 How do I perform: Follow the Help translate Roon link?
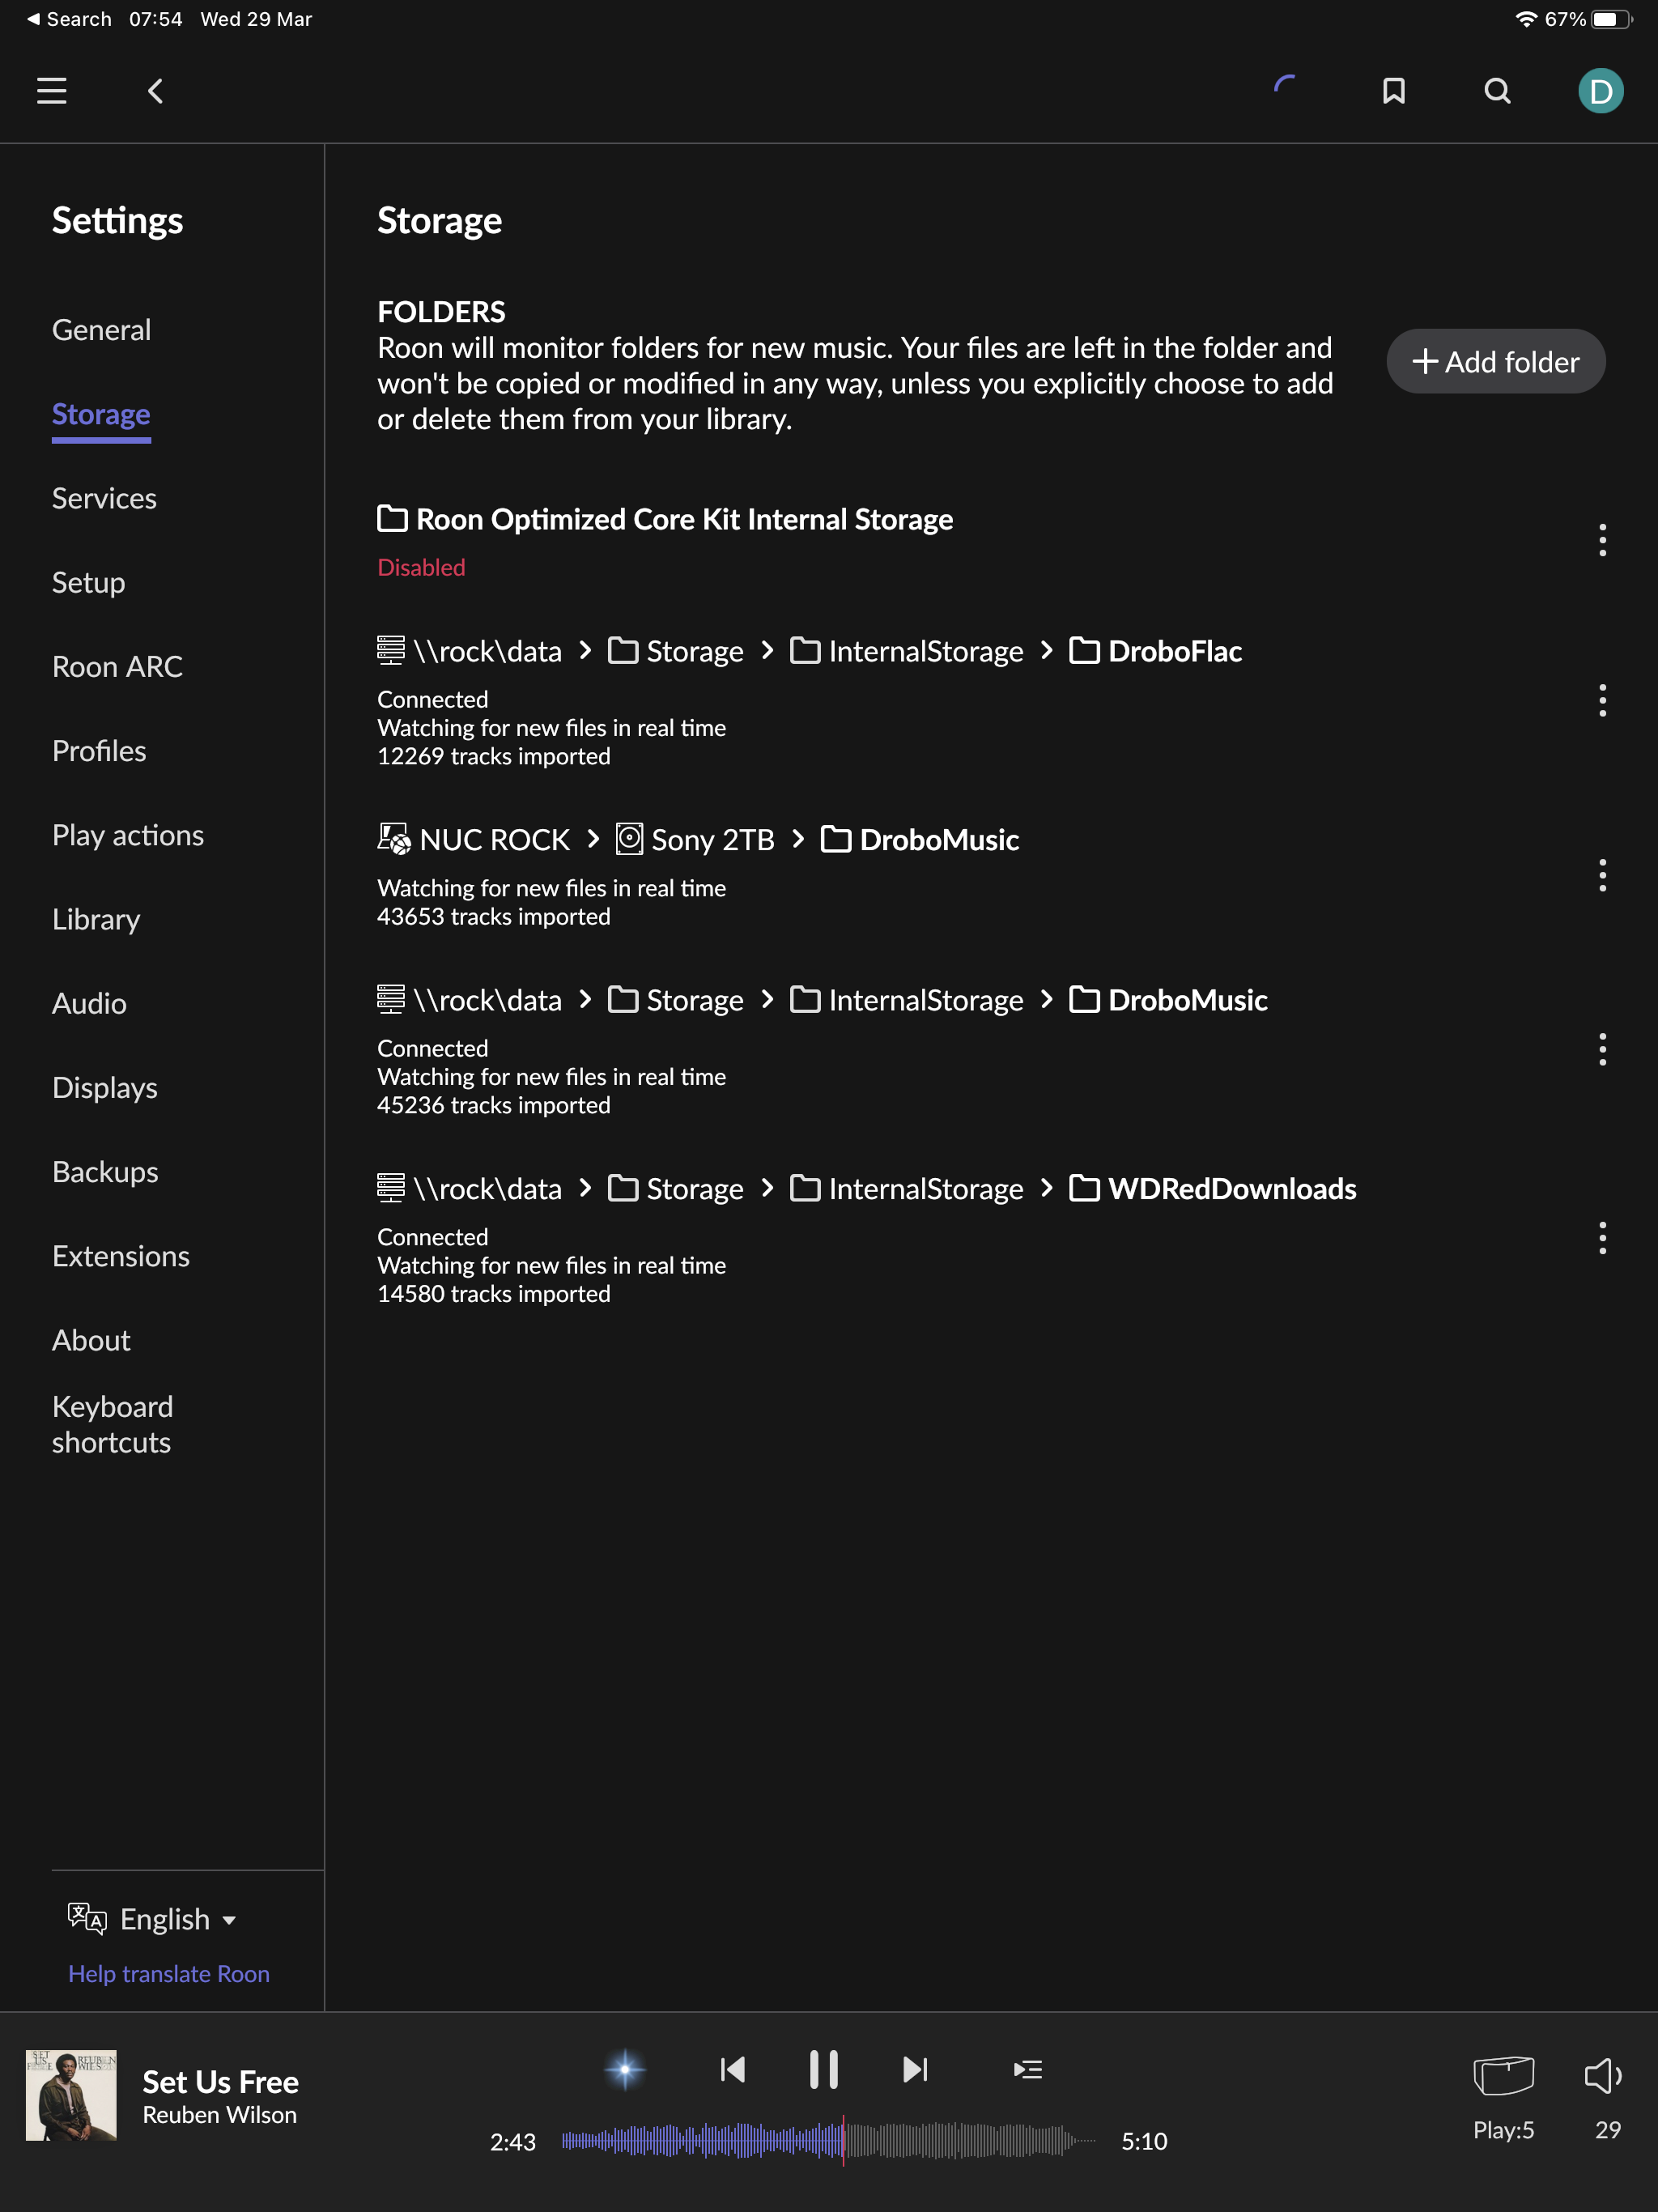[x=169, y=1973]
